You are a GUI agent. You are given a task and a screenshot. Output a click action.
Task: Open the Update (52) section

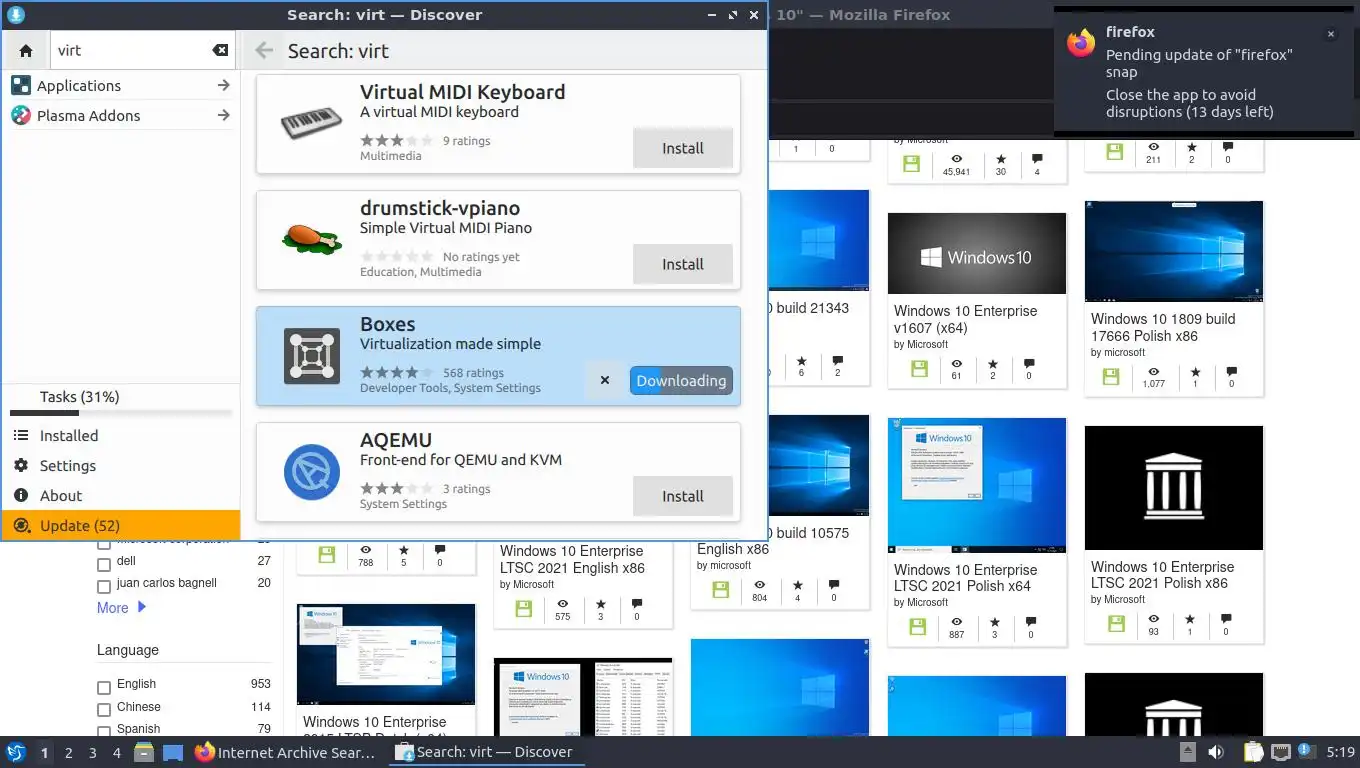tap(121, 526)
